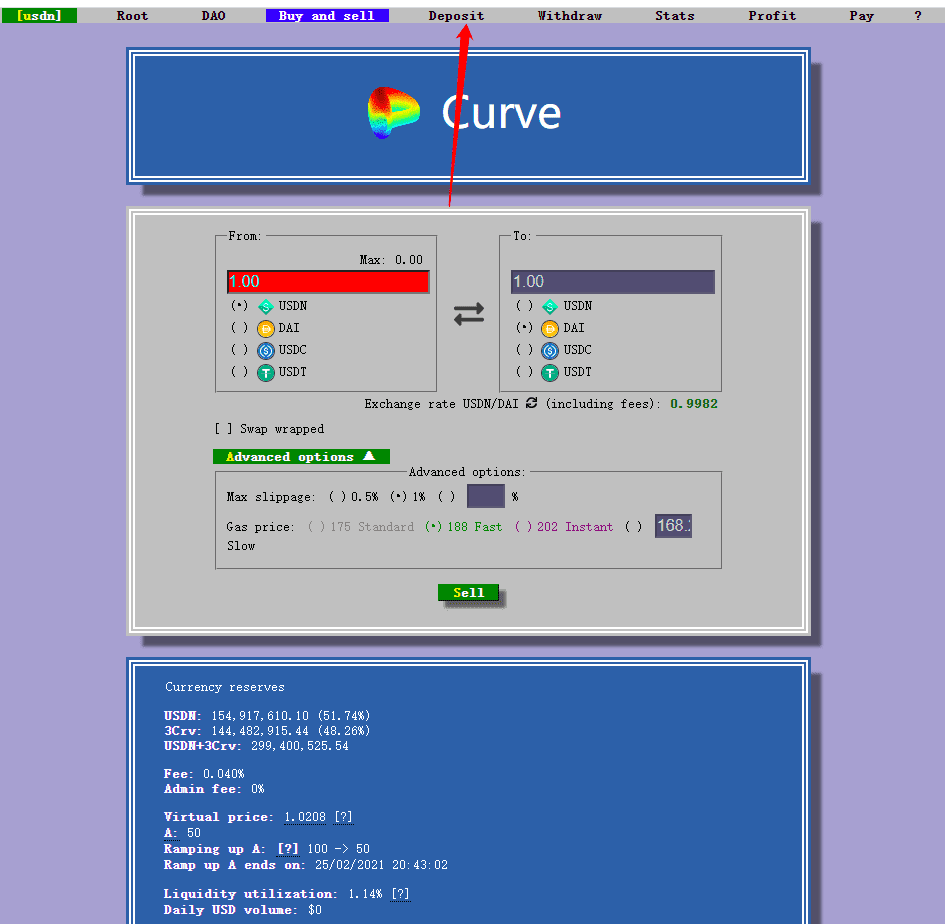The height and width of the screenshot is (924, 945).
Task: Select 0.5% max slippage radio option
Action: point(338,497)
